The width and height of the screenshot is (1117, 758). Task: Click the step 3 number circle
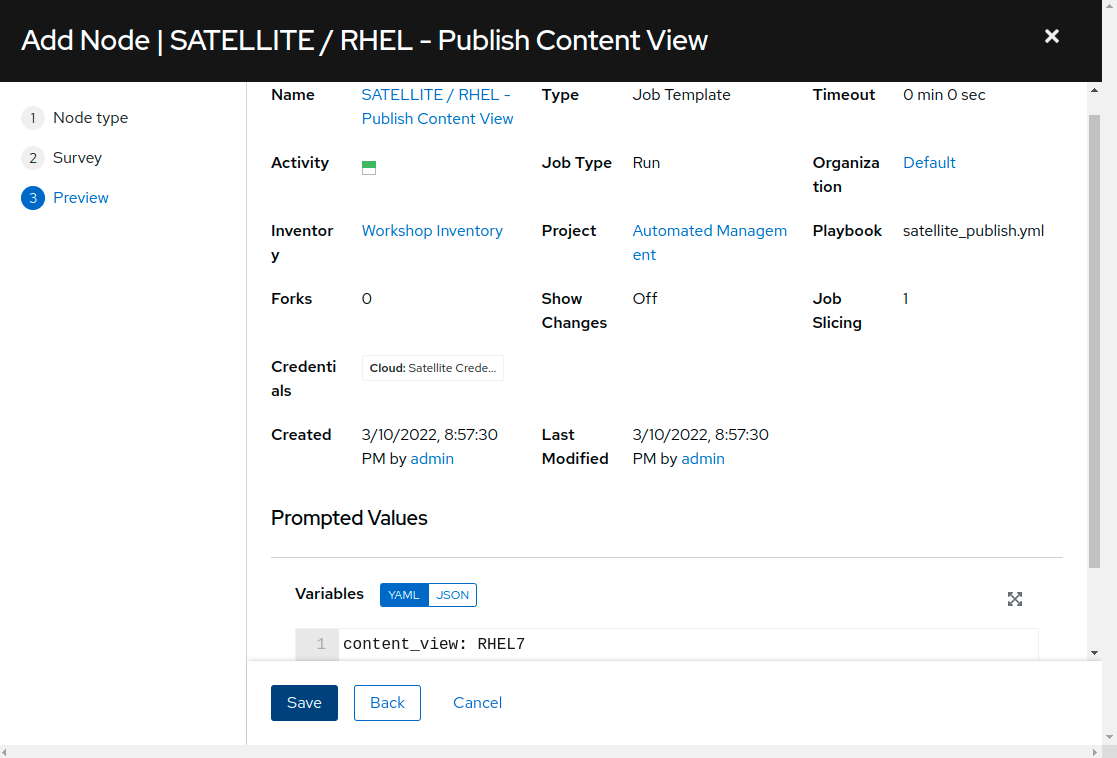point(33,198)
